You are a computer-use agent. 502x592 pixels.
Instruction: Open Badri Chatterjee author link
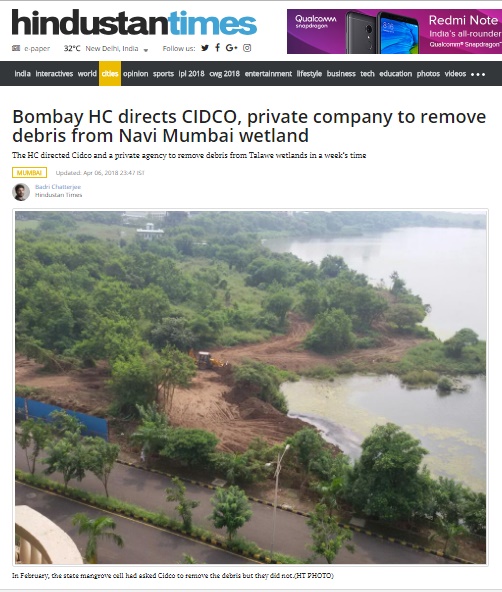pos(58,187)
